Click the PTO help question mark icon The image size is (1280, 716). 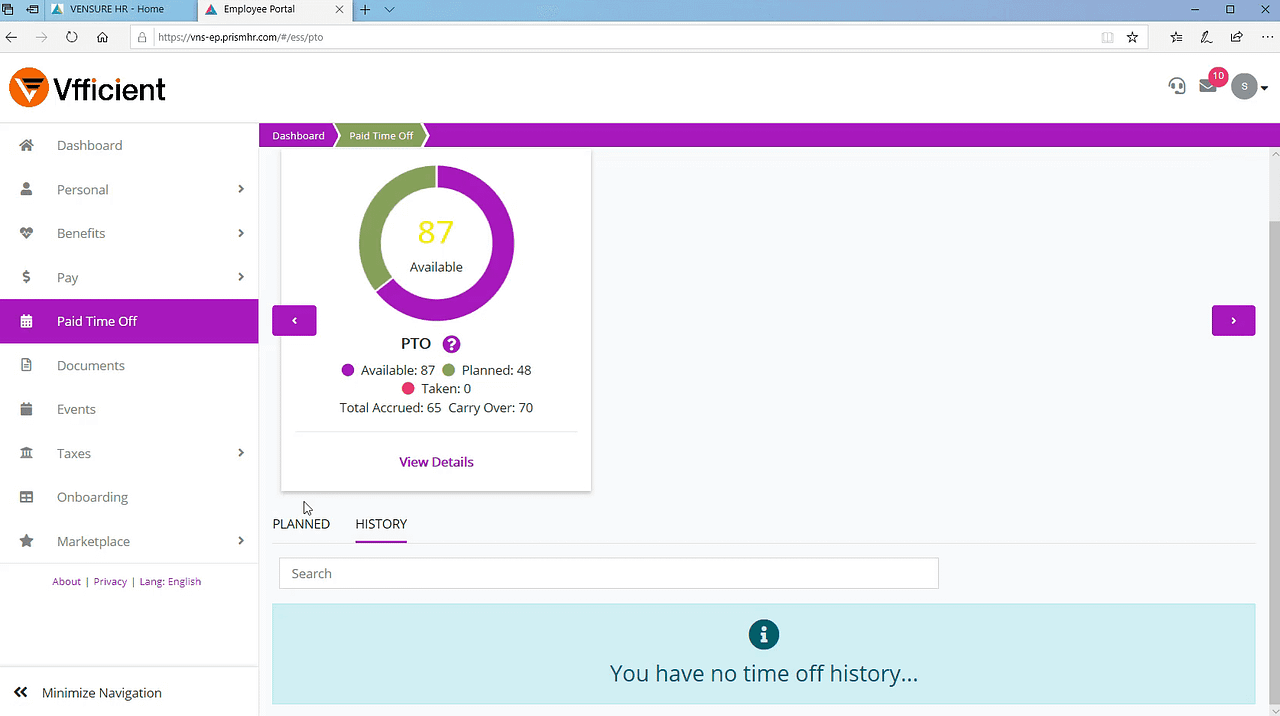[451, 344]
